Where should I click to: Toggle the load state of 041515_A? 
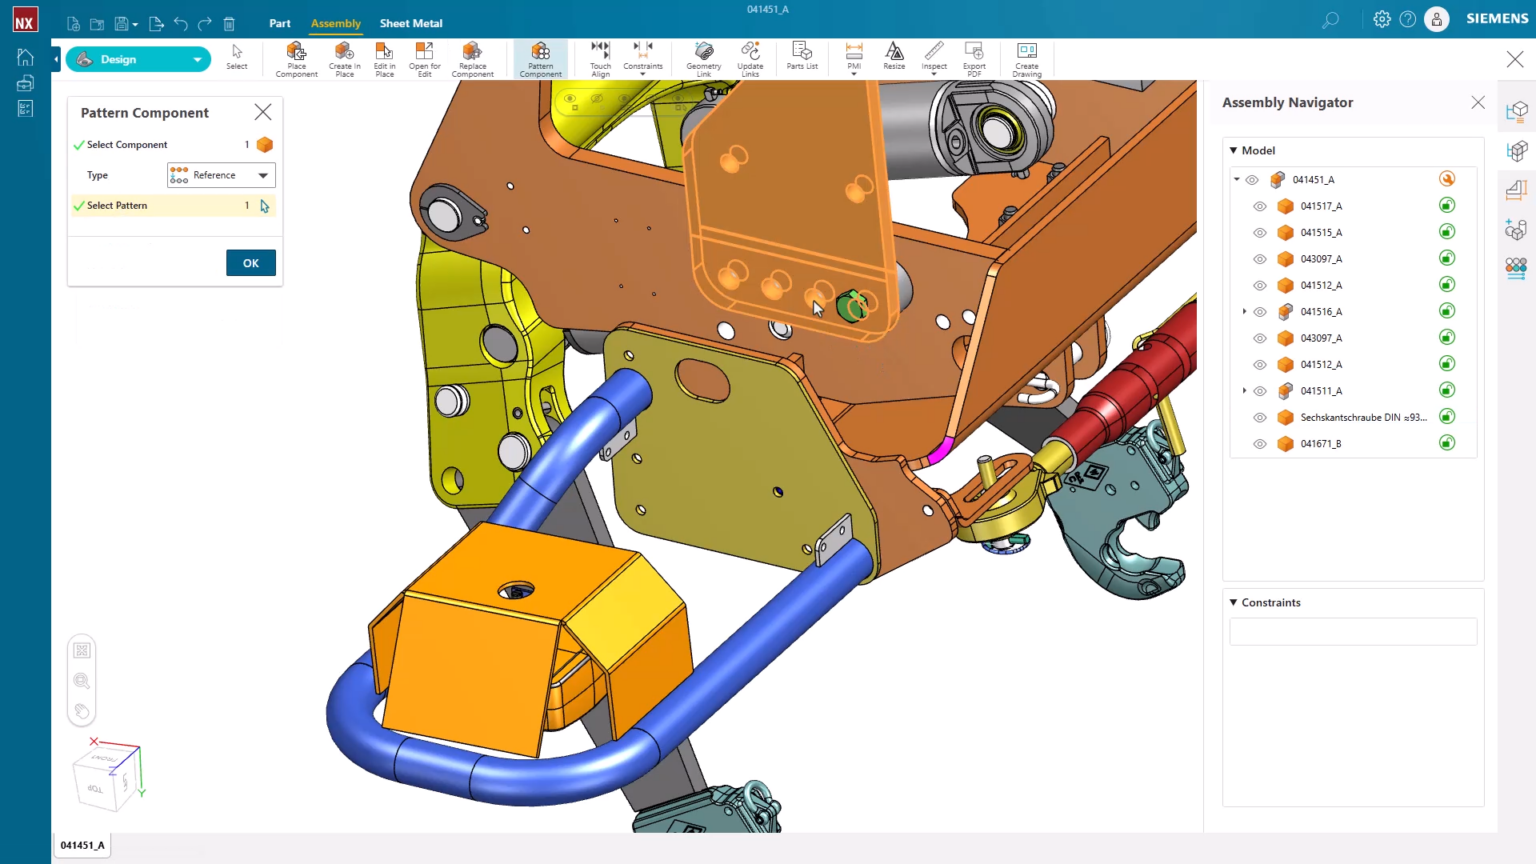click(1447, 232)
